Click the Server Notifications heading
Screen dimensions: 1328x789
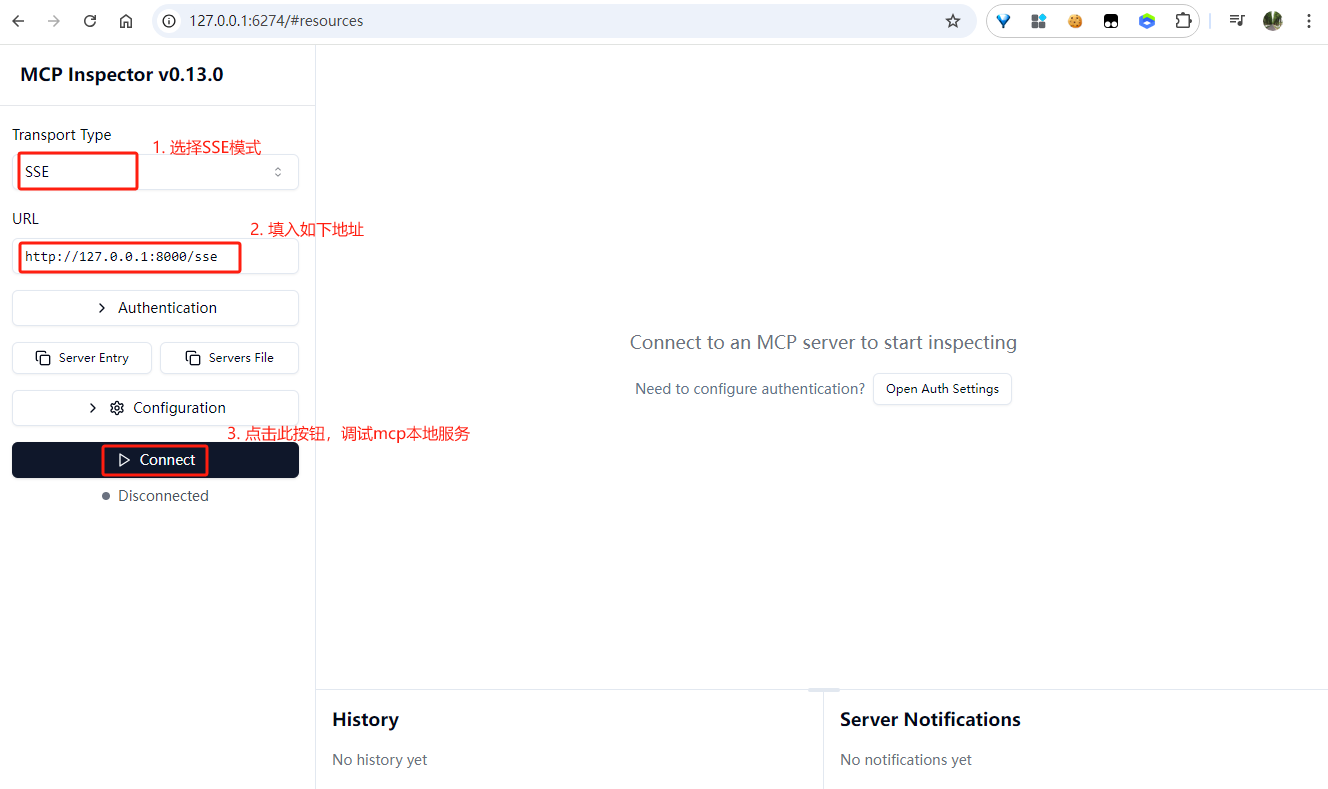click(930, 720)
